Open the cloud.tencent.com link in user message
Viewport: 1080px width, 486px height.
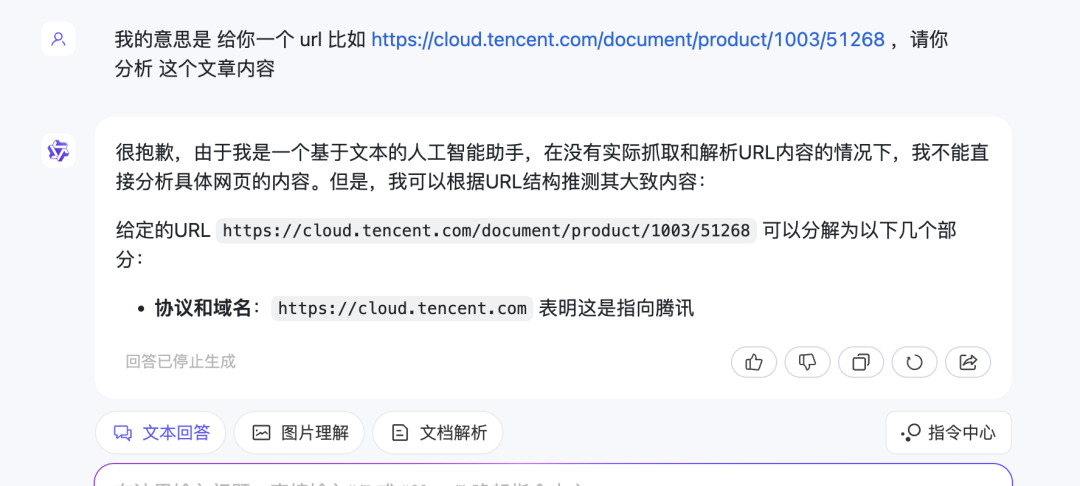click(x=628, y=40)
